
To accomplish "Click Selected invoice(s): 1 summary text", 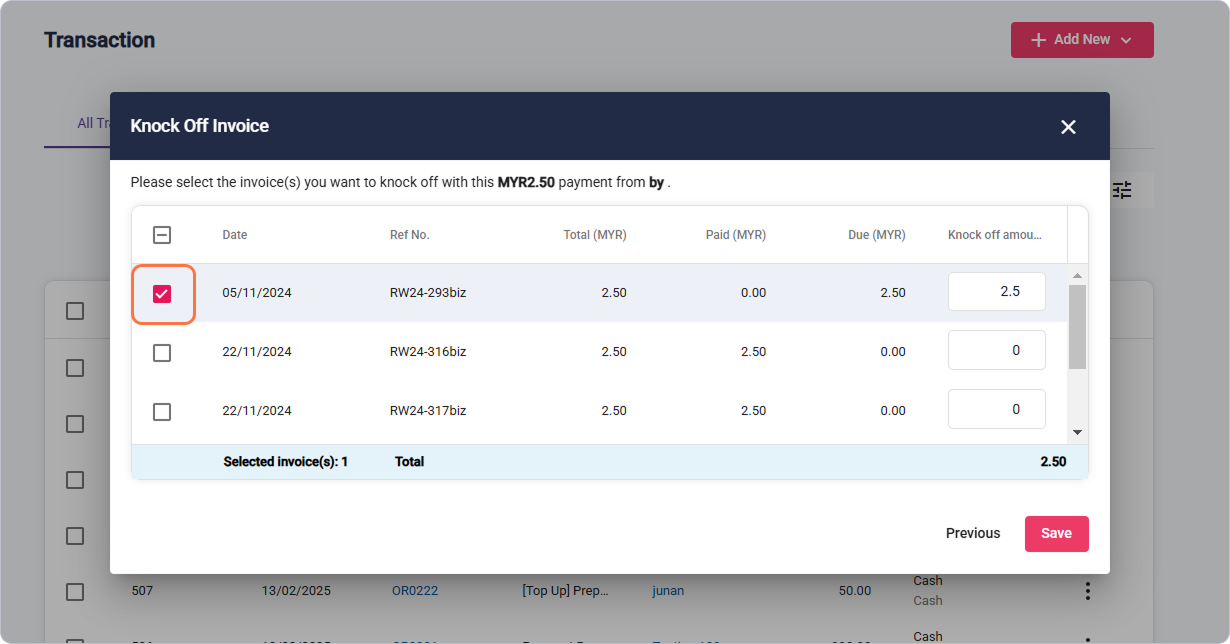I will click(x=286, y=462).
